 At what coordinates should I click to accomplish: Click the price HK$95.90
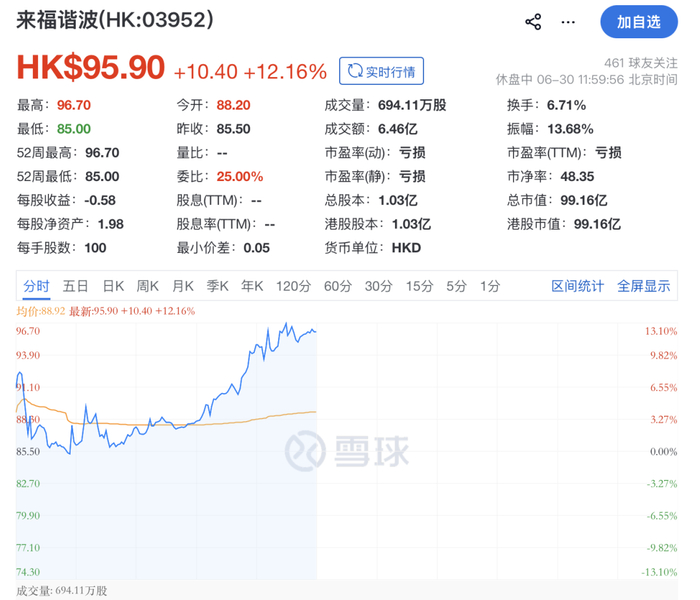pos(91,67)
